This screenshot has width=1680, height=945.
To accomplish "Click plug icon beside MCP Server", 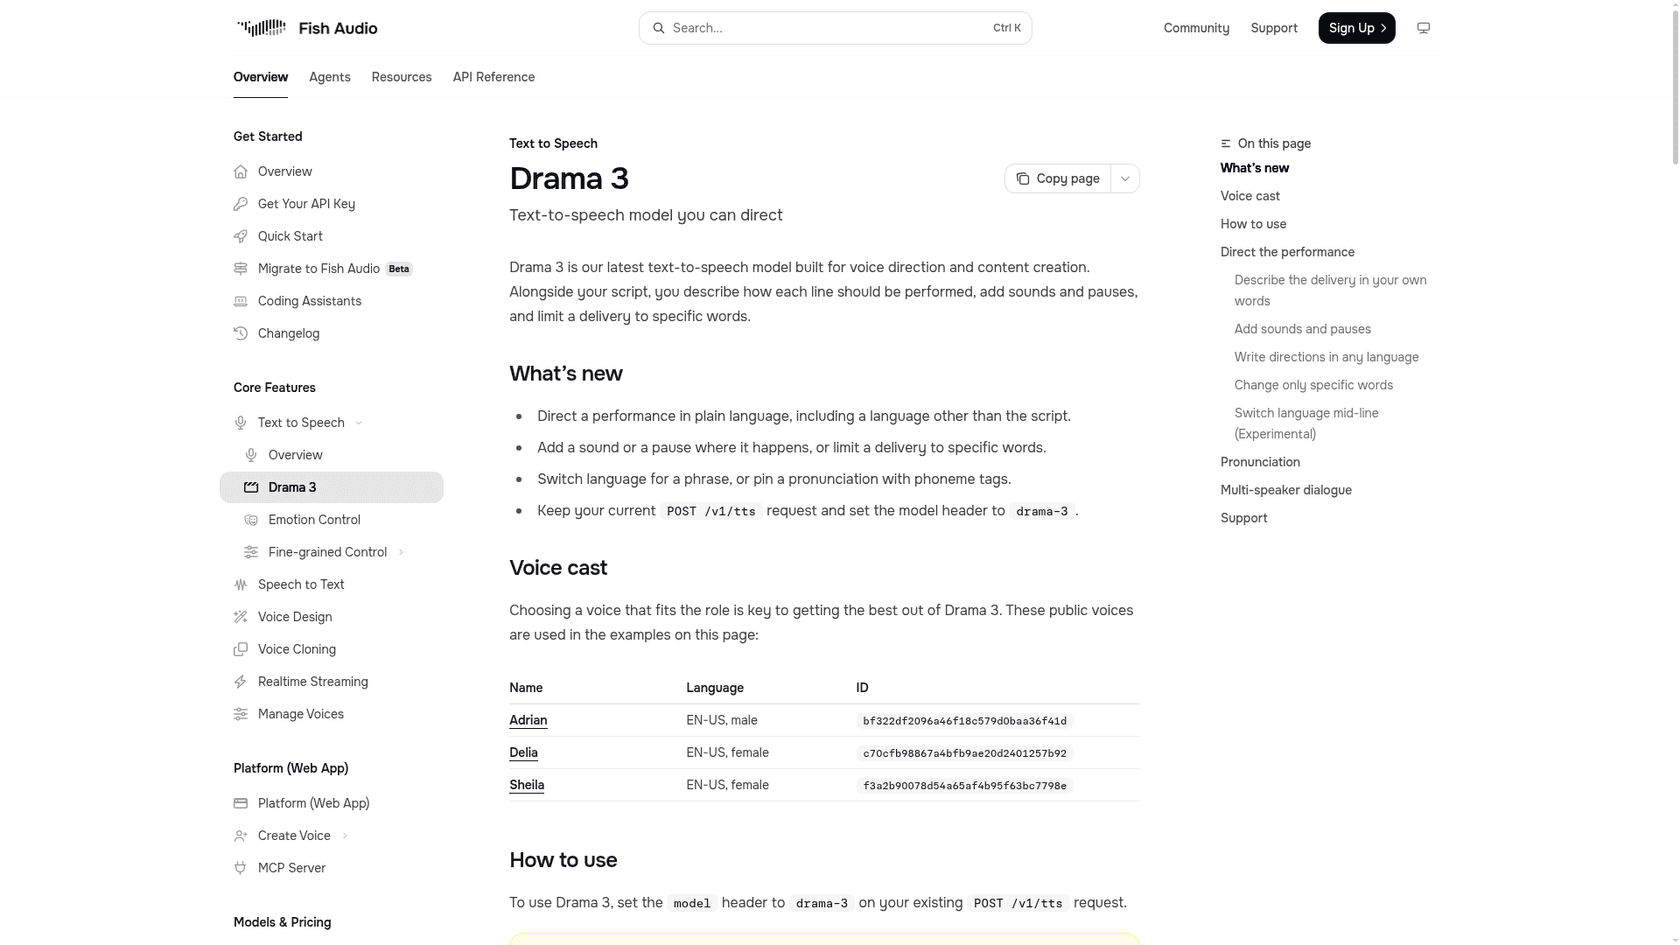I will coord(240,868).
